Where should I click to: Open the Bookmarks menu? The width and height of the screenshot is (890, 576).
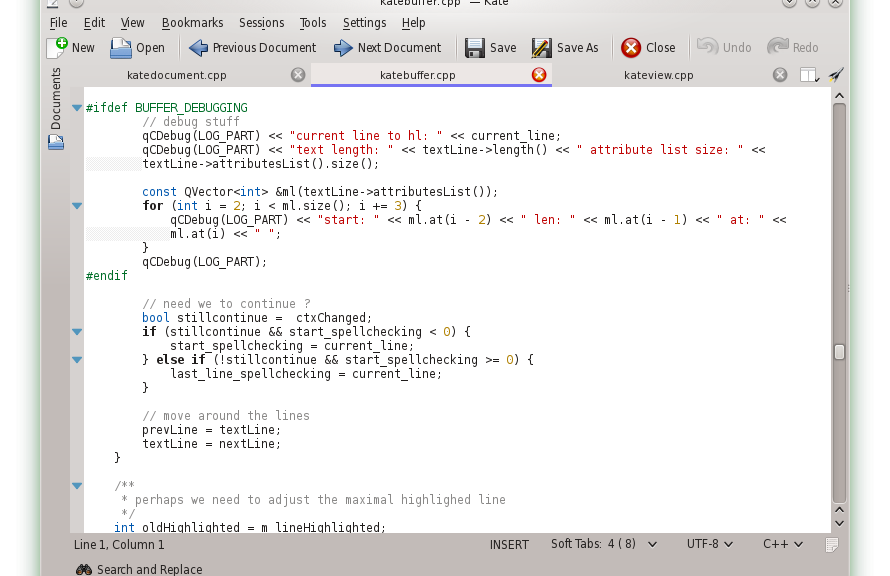point(191,22)
